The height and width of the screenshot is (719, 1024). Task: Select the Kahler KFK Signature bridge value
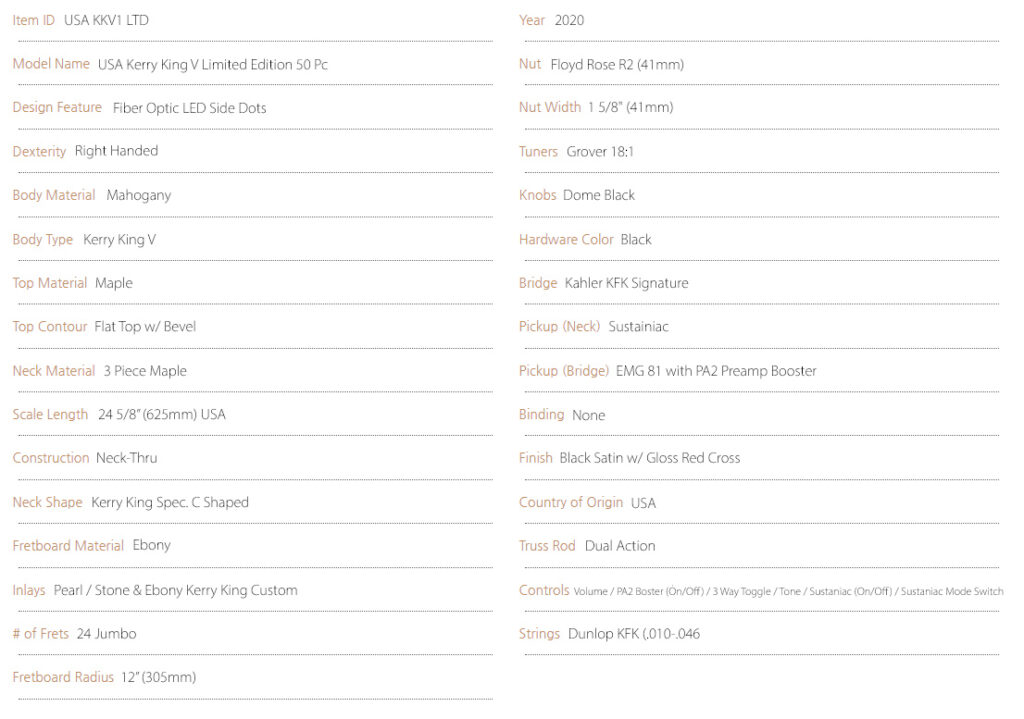pyautogui.click(x=626, y=283)
